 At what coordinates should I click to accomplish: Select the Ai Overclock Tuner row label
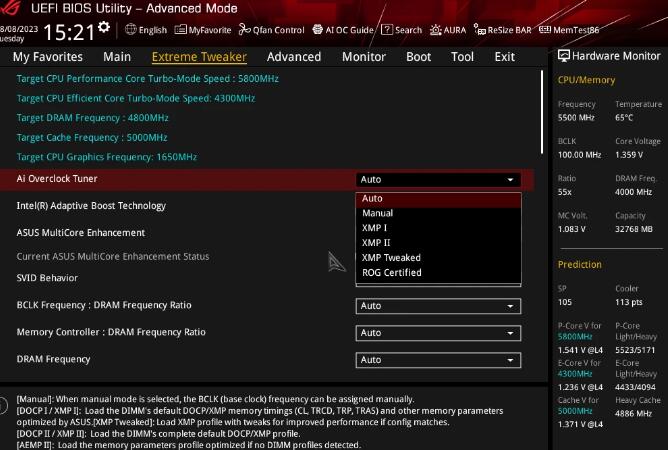[57, 179]
